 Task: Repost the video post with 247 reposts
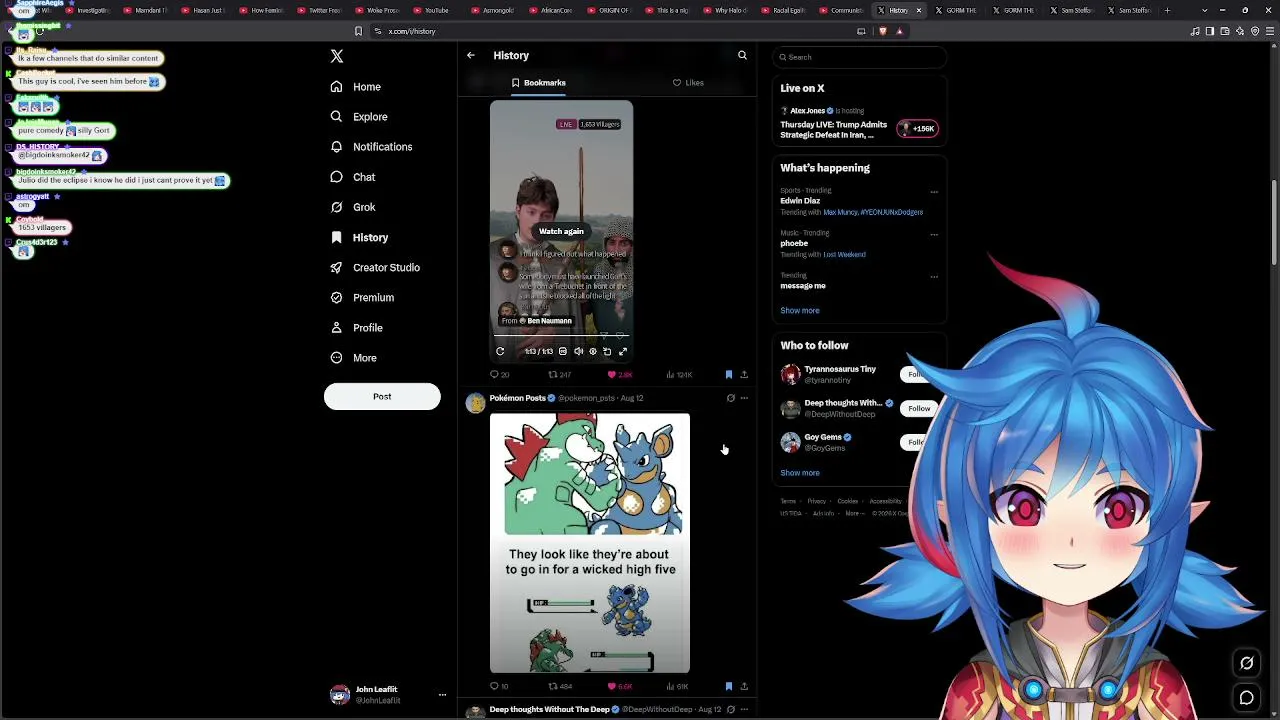coord(559,375)
